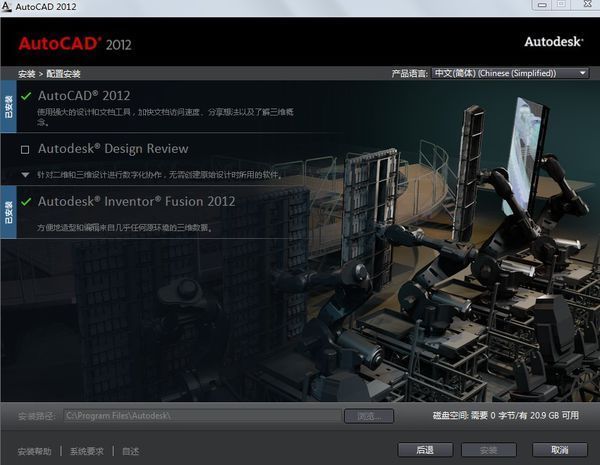Close the AutoCAD 2012 installer window

pos(588,4)
